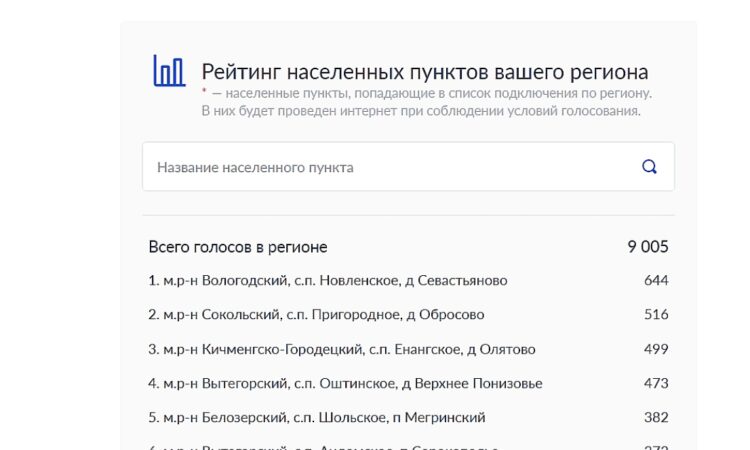This screenshot has width=750, height=450.
Task: Focus the 'Название населенного пункта' search field
Action: 390,167
